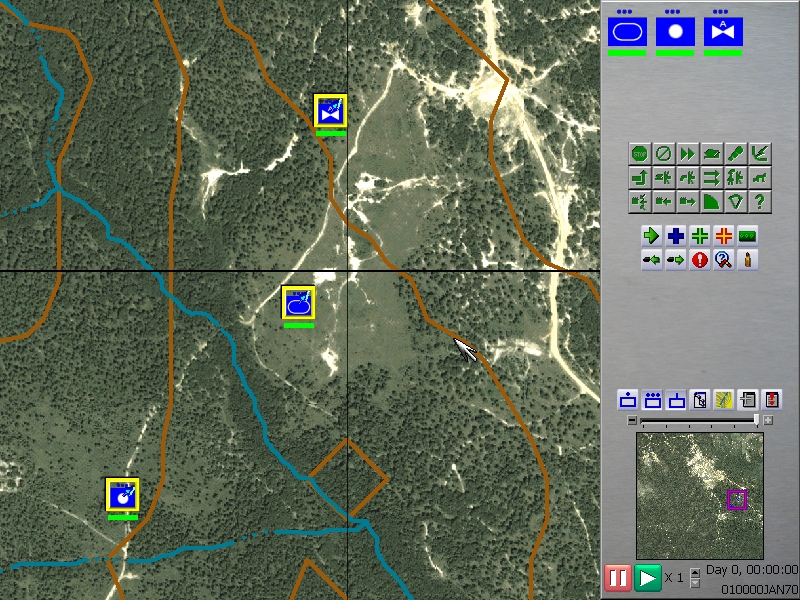
Task: Click the blue plus icon
Action: [673, 235]
